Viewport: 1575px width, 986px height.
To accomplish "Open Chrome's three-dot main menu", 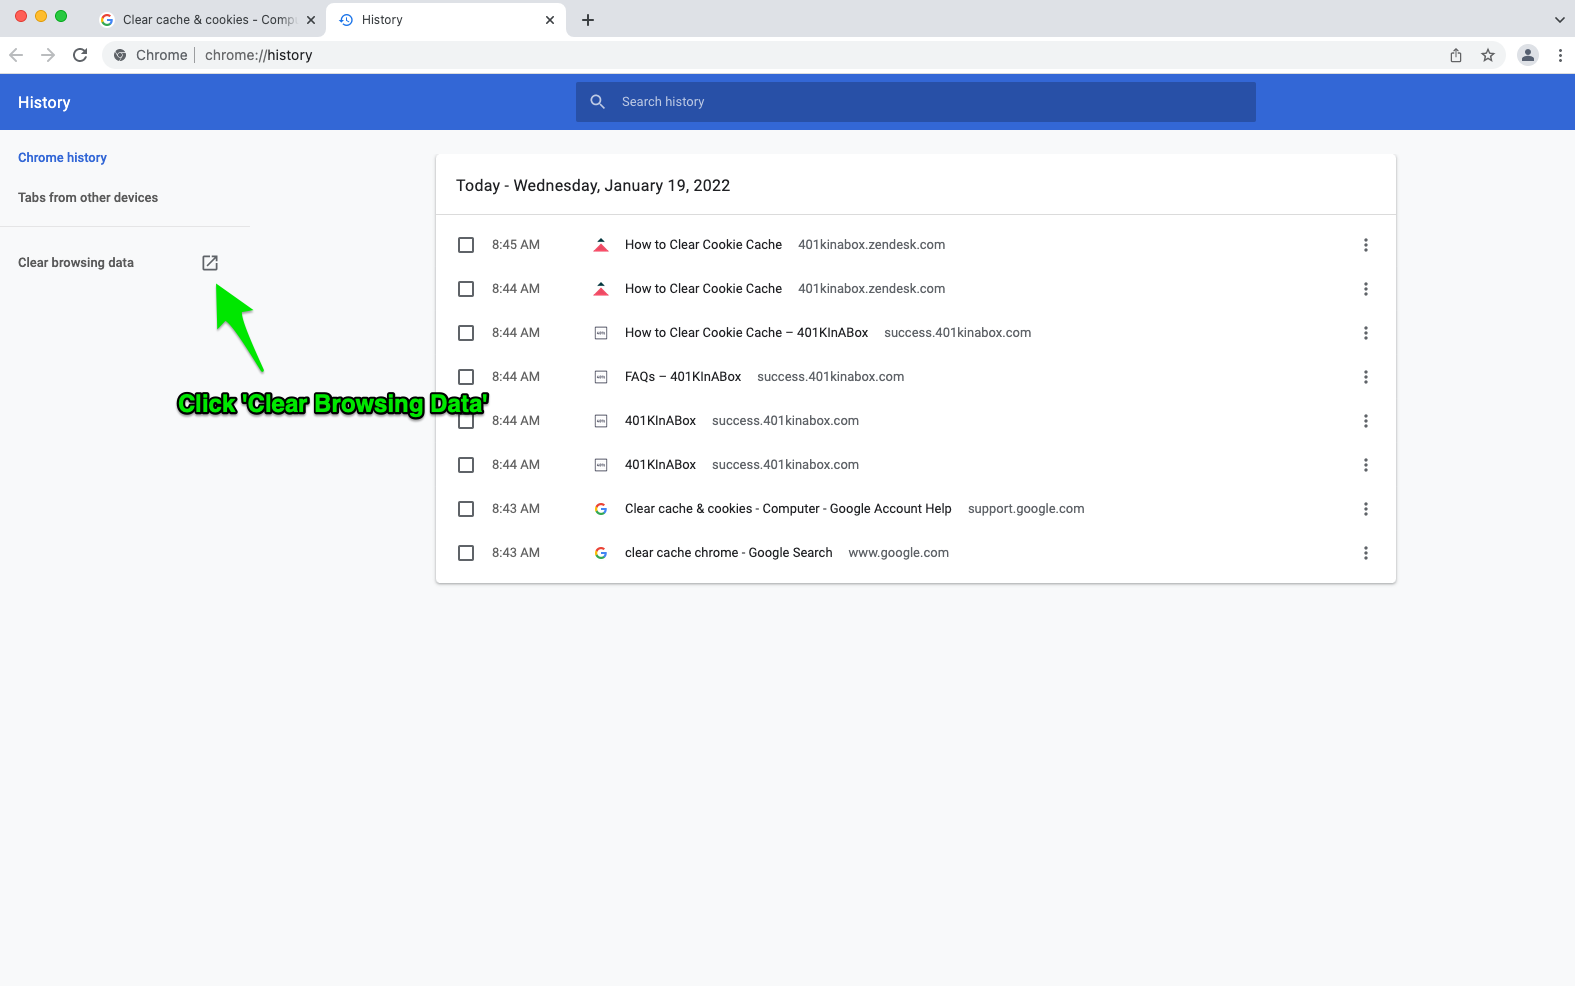I will pyautogui.click(x=1560, y=55).
